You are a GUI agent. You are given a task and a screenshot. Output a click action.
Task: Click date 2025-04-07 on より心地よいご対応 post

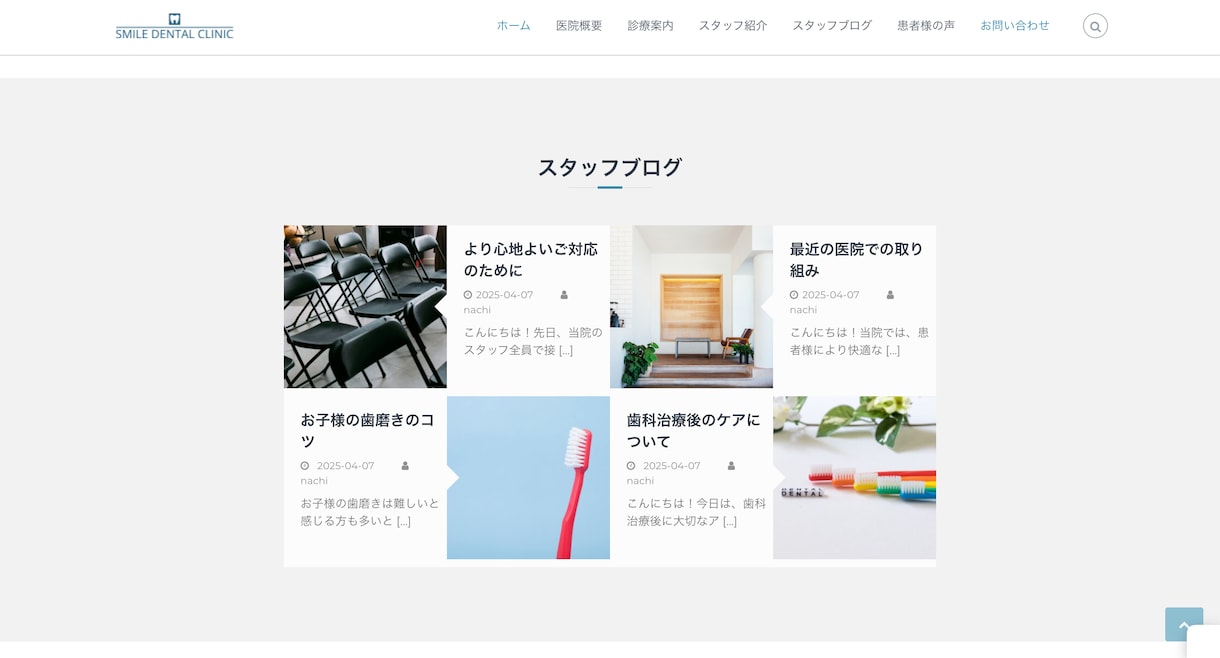[x=504, y=295]
